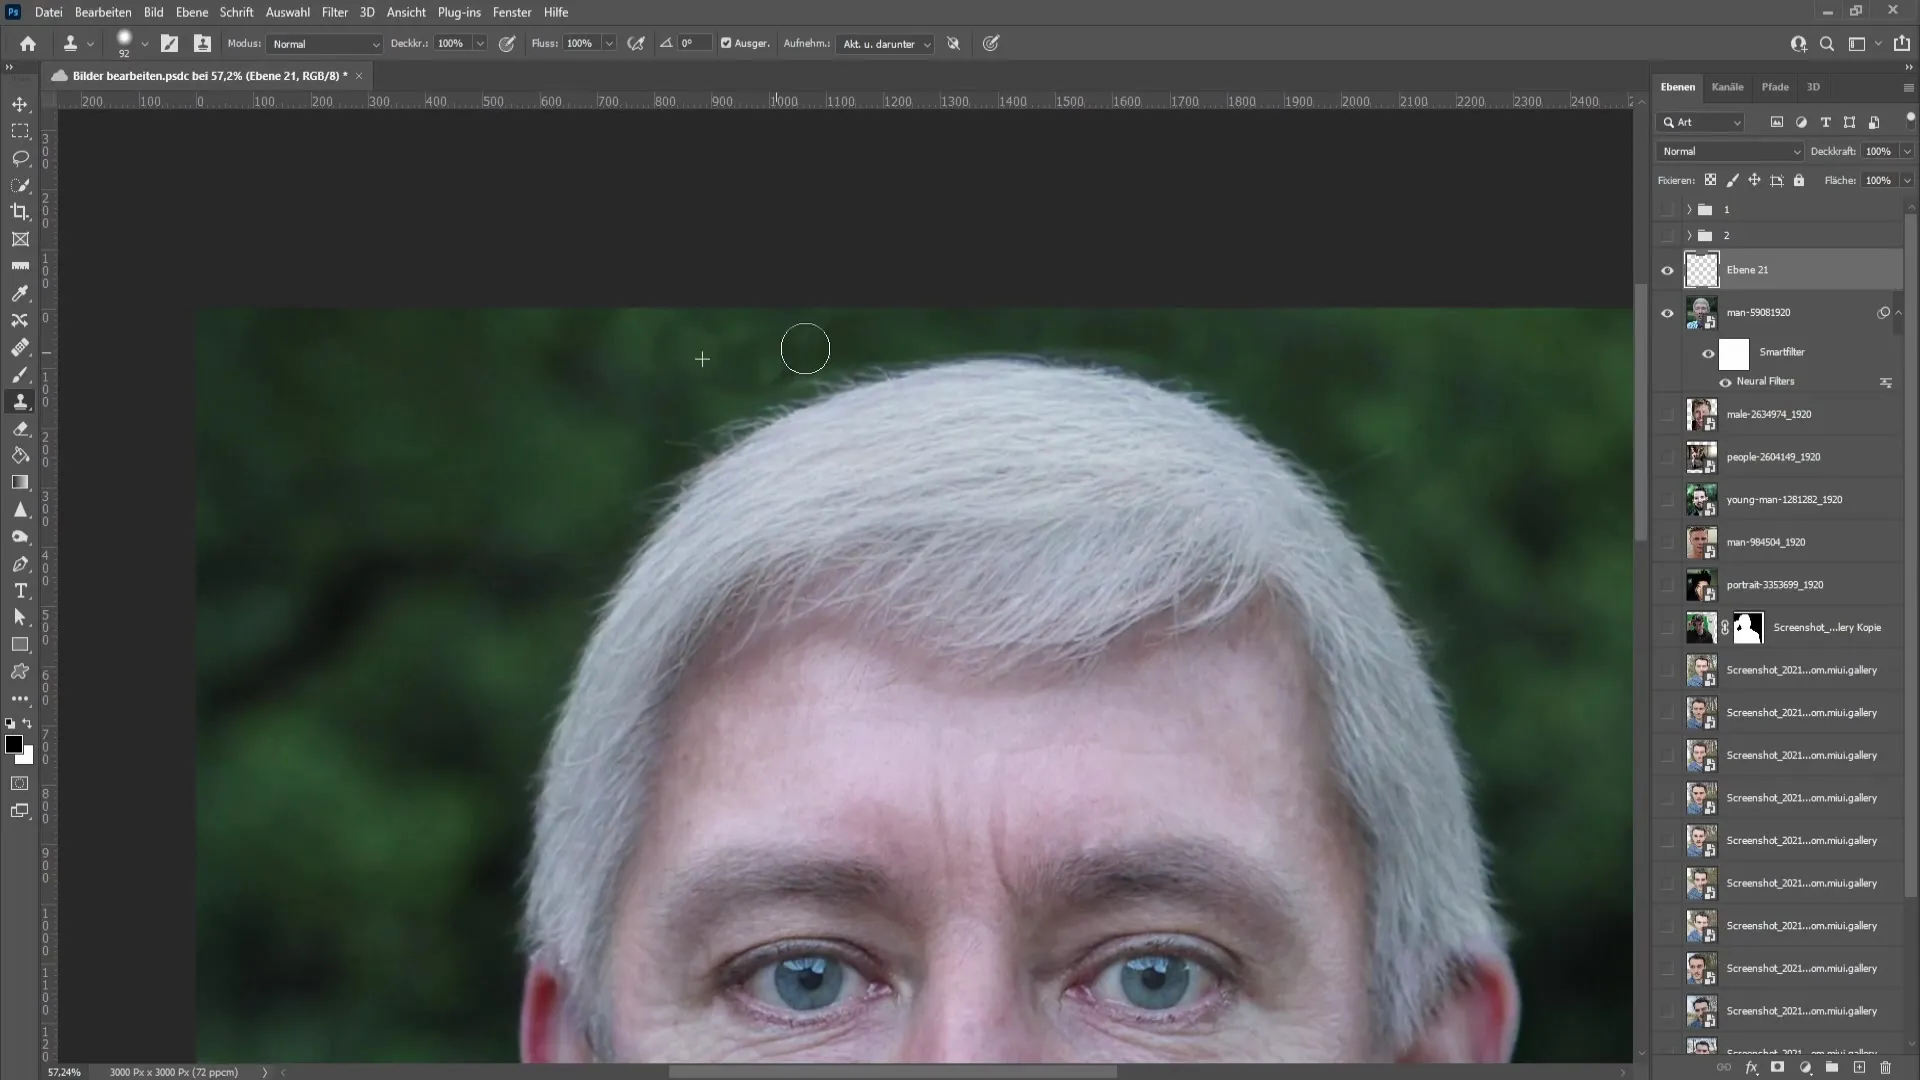Image resolution: width=1920 pixels, height=1080 pixels.
Task: Toggle visibility of man-59081920 layer
Action: click(1667, 313)
